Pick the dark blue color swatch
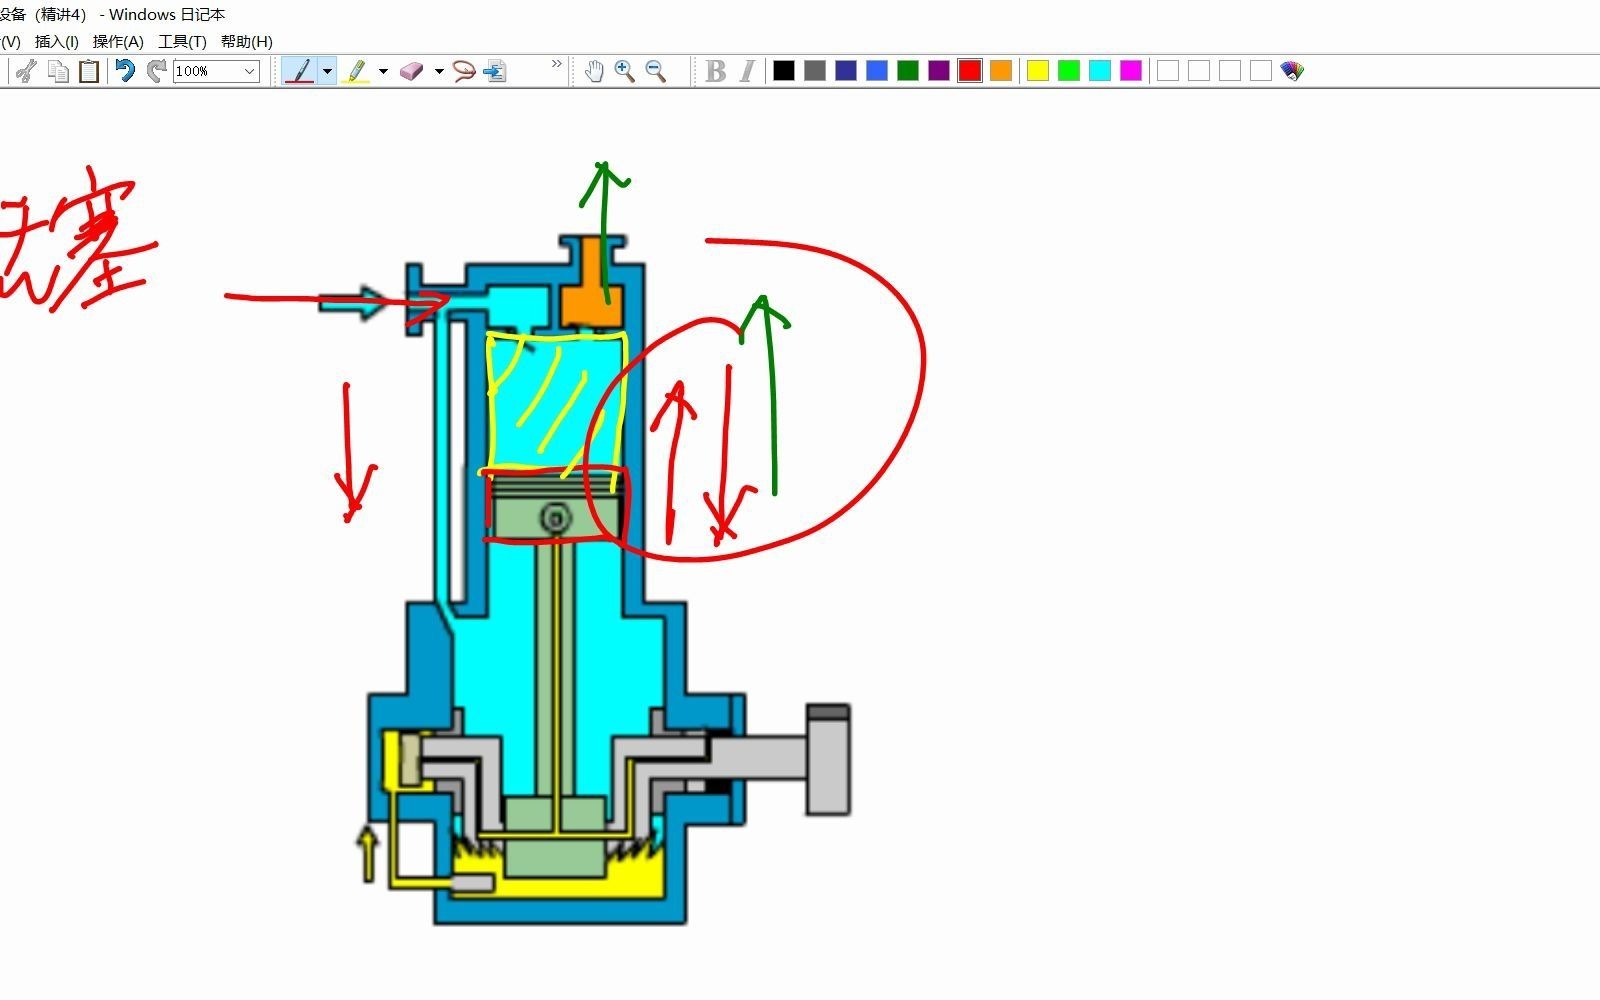 click(846, 71)
